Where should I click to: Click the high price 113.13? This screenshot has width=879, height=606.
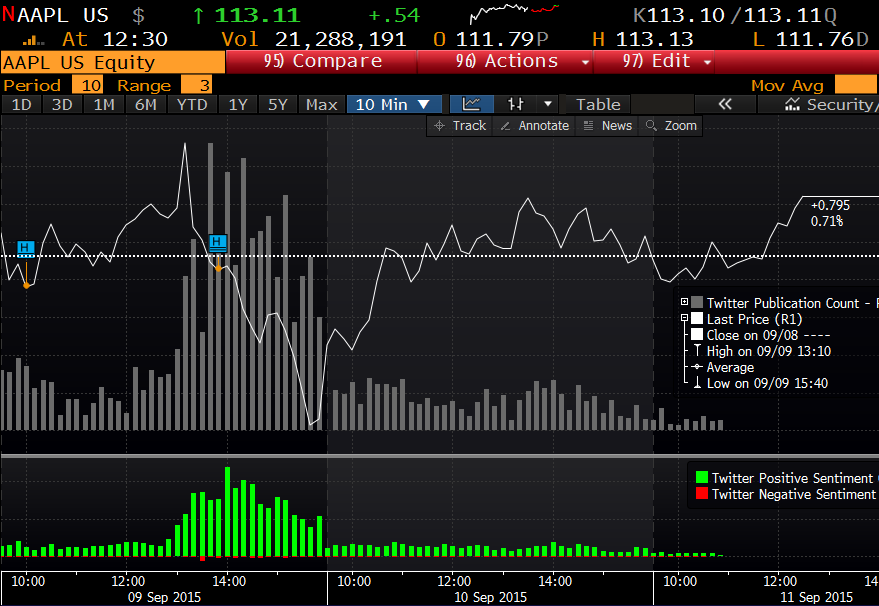[x=654, y=40]
